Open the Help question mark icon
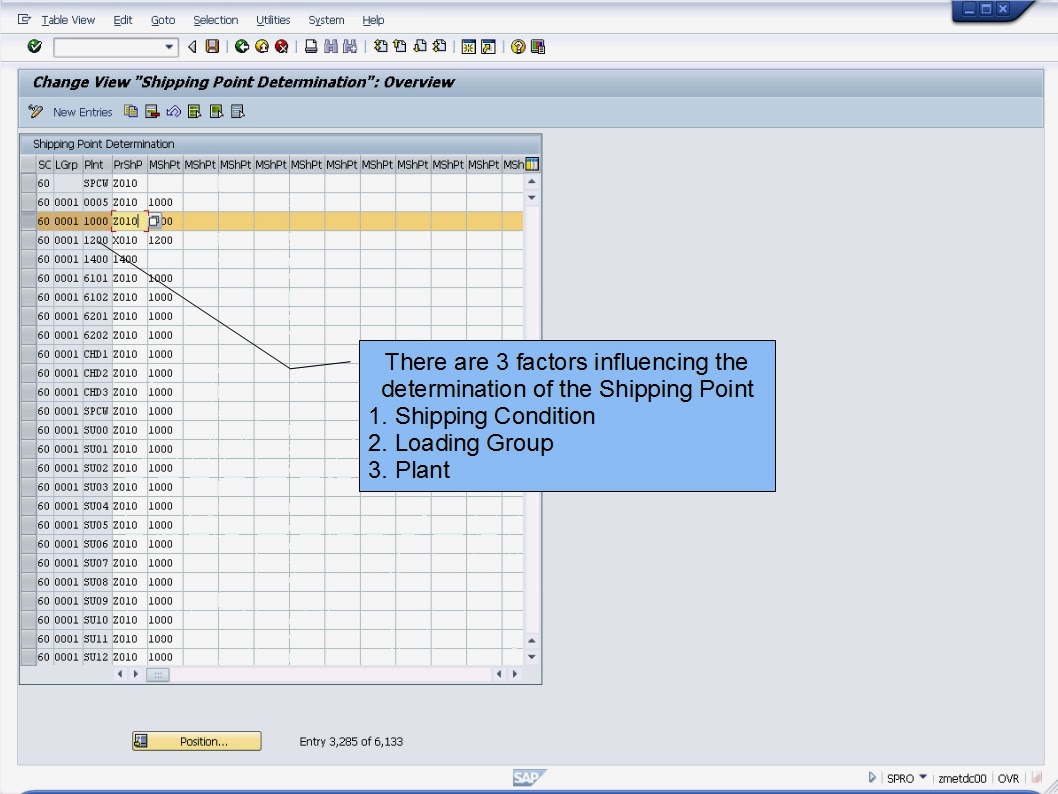The image size is (1058, 794). pos(518,47)
